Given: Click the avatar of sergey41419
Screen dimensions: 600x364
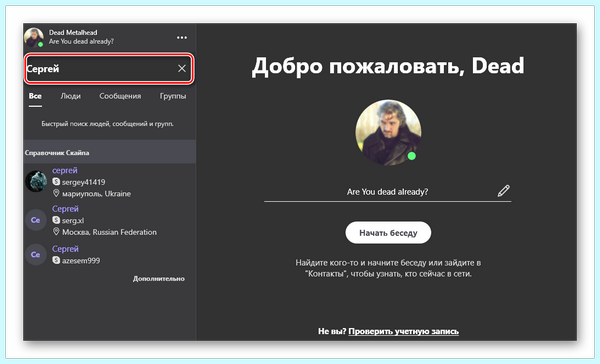Looking at the screenshot, I should pyautogui.click(x=36, y=181).
